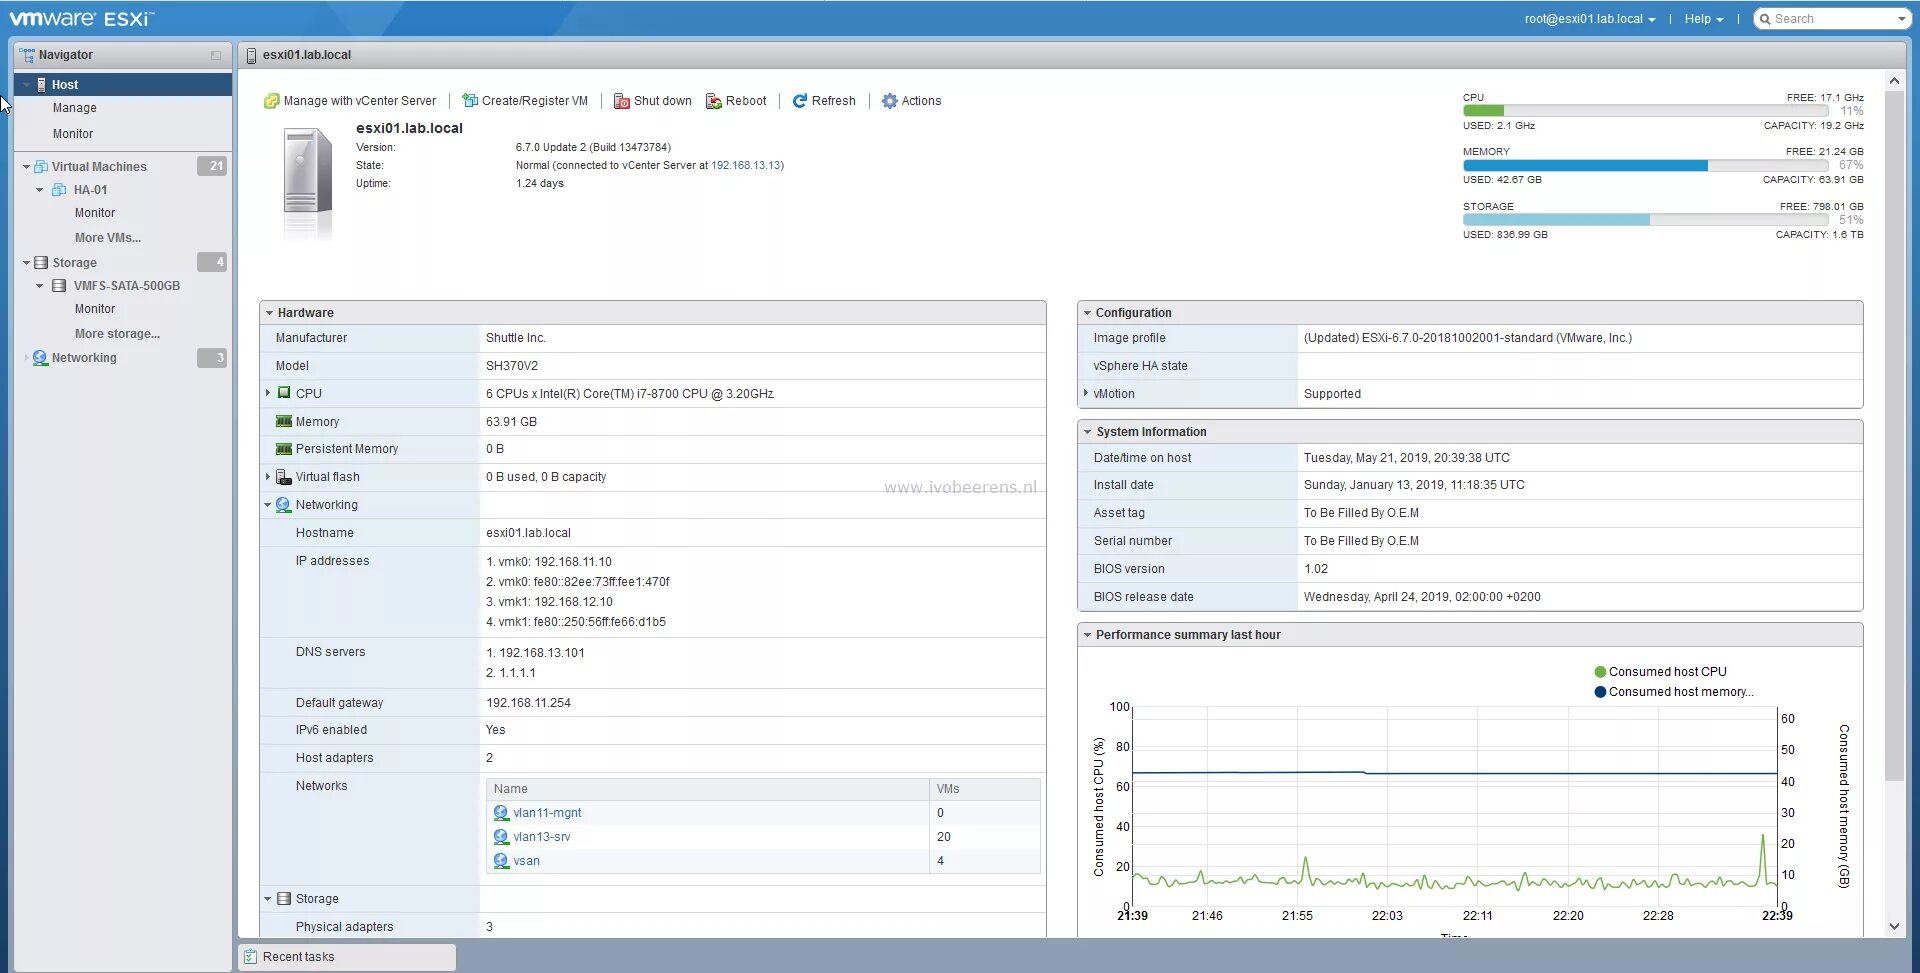Click the Memory usage bar
This screenshot has height=973, width=1920.
click(1646, 166)
